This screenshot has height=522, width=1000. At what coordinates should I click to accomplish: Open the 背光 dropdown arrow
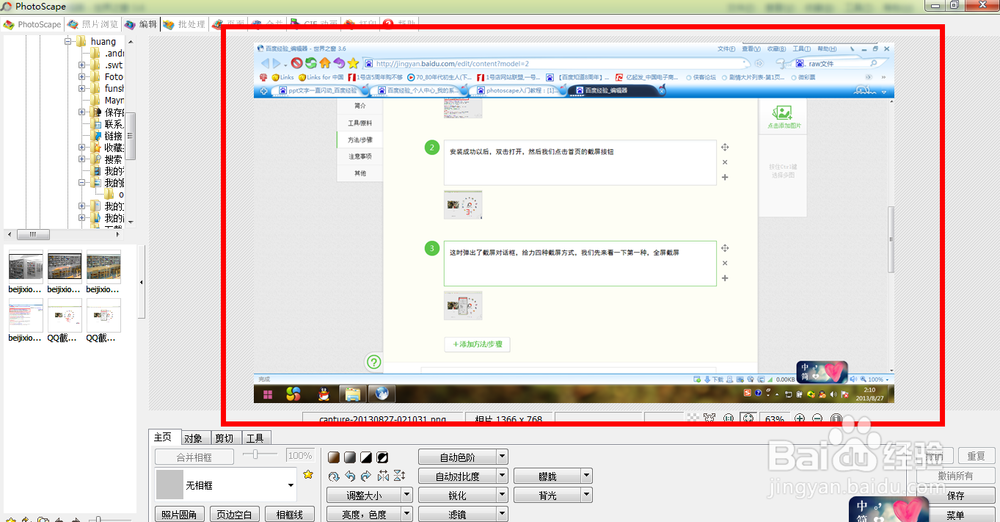[586, 495]
